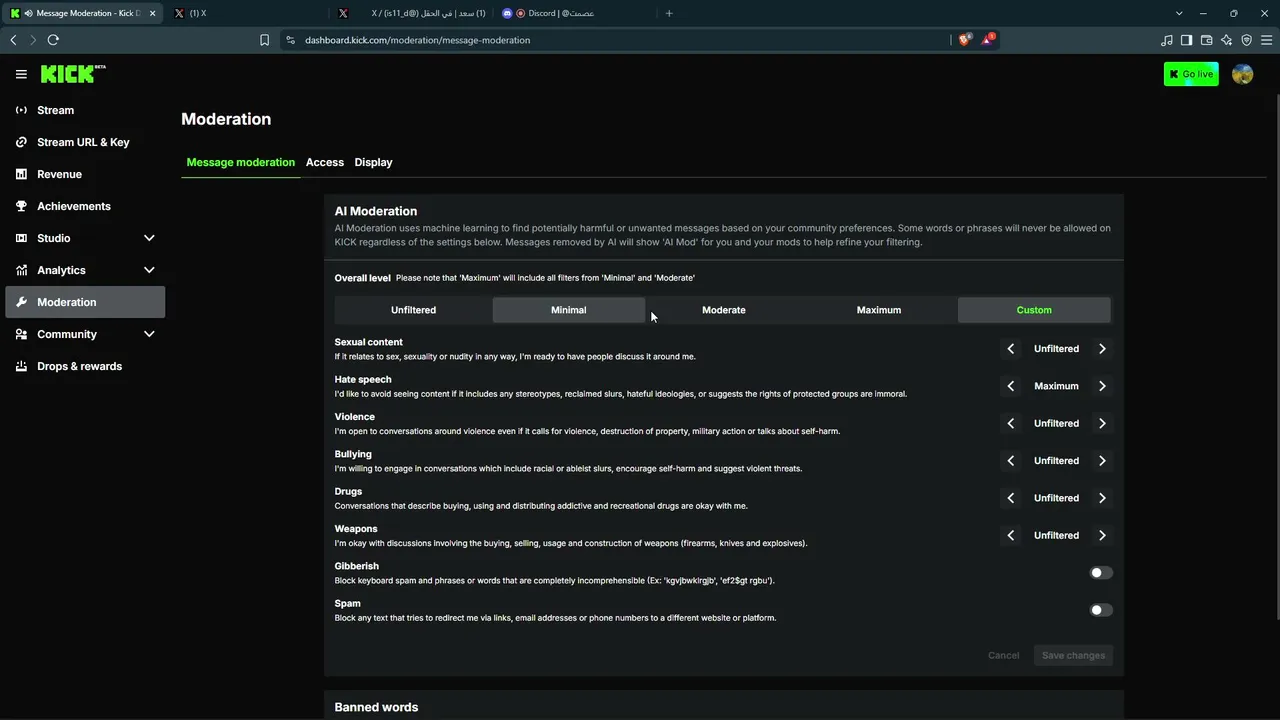Click the Banned words heading
The width and height of the screenshot is (1280, 720).
(x=376, y=707)
